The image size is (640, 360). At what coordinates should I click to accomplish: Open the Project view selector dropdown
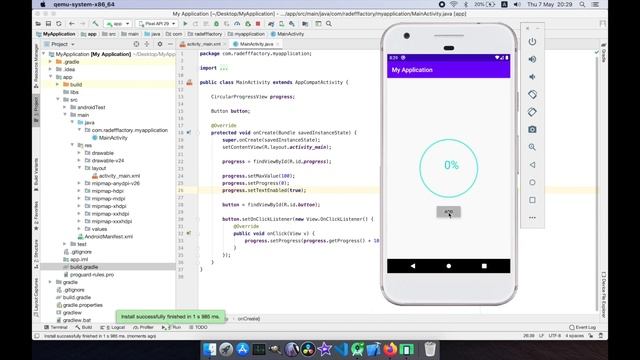point(60,44)
